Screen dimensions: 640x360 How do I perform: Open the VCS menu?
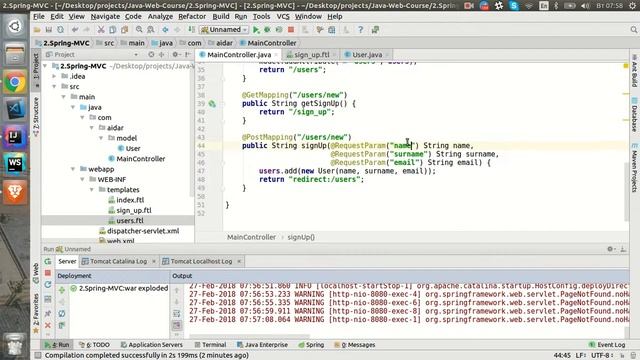coord(283,16)
